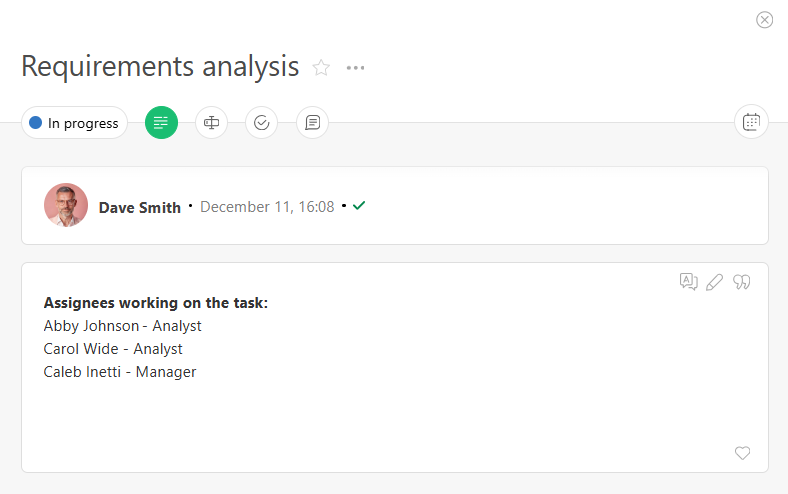Click the green read checkmark next to the date
The height and width of the screenshot is (494, 788).
(359, 206)
